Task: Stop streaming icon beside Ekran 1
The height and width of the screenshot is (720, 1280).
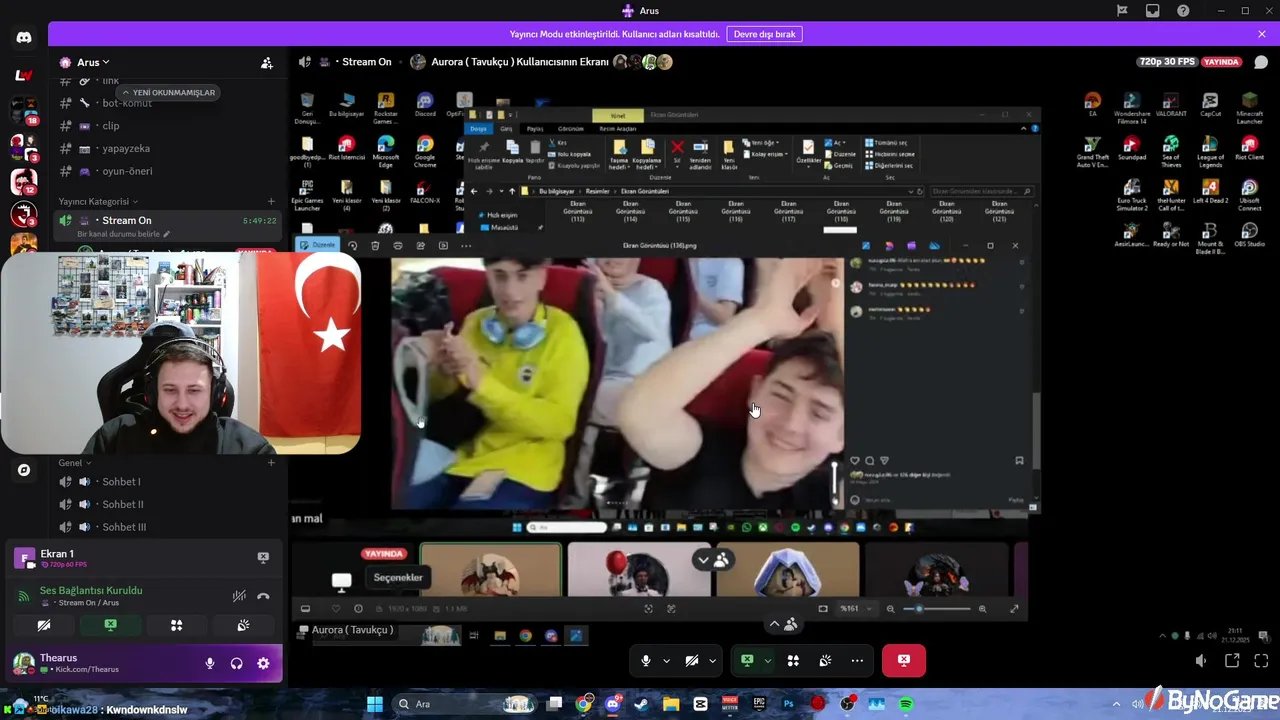Action: pyautogui.click(x=263, y=557)
